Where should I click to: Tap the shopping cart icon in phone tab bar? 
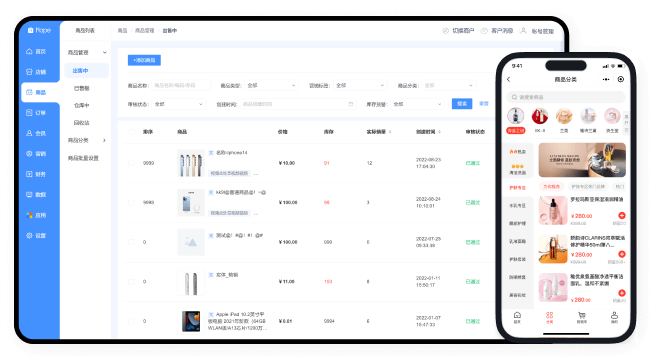582,317
